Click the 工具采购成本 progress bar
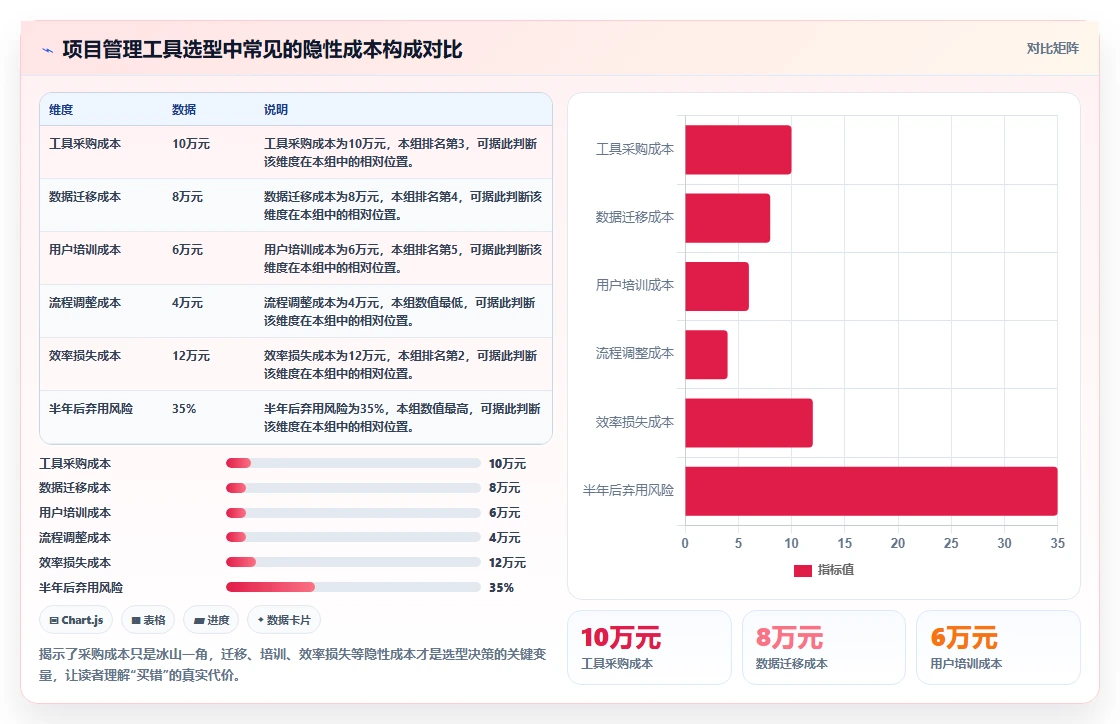The height and width of the screenshot is (724, 1120). pos(353,463)
